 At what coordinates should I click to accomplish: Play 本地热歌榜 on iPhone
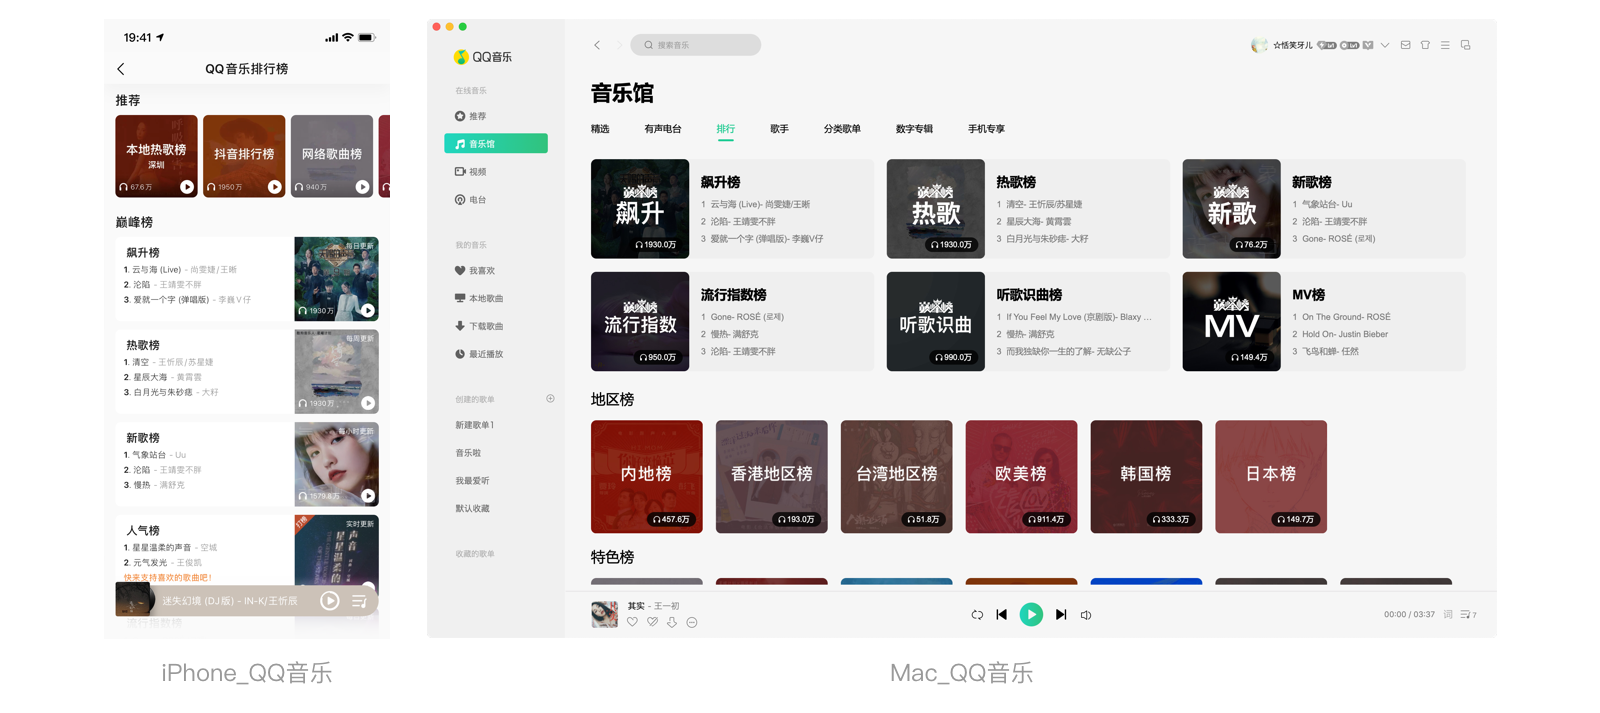point(187,187)
